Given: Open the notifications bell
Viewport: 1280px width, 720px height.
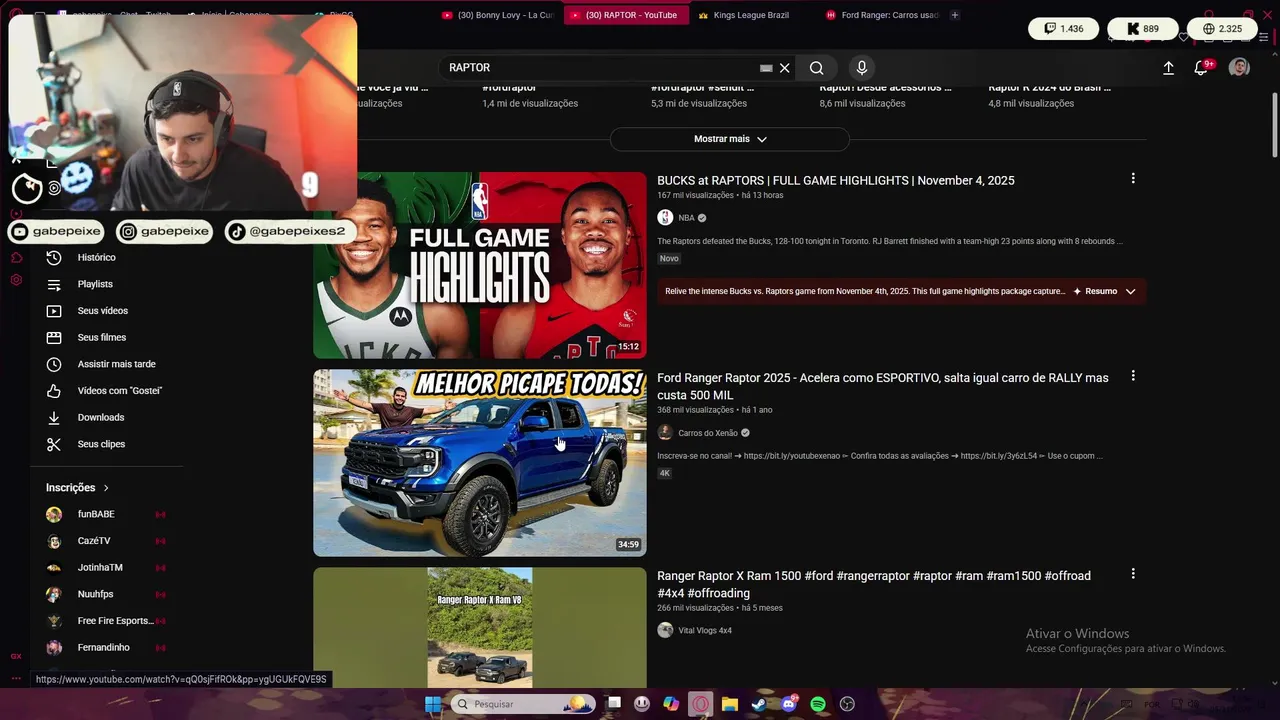Looking at the screenshot, I should point(1202,68).
